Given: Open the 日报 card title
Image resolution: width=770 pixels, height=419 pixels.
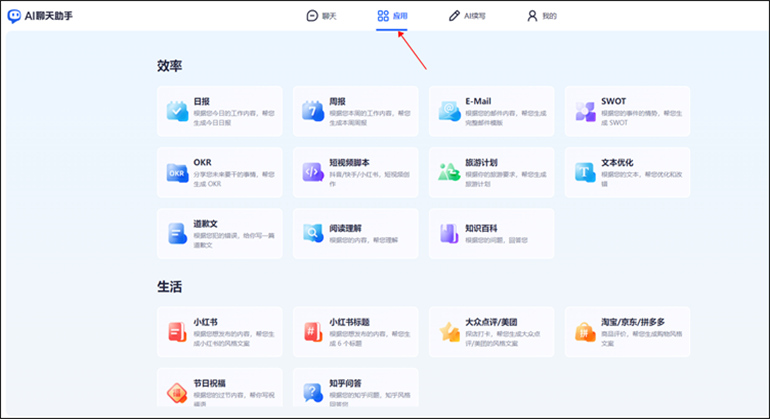Looking at the screenshot, I should 201,101.
